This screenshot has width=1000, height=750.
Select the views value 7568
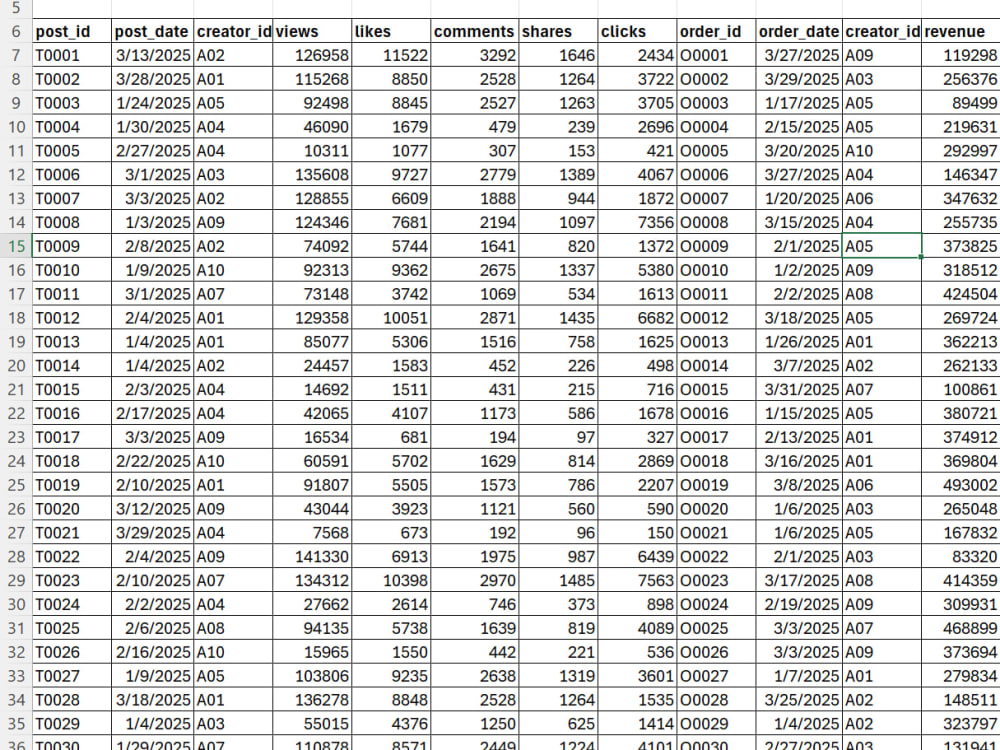tap(312, 533)
